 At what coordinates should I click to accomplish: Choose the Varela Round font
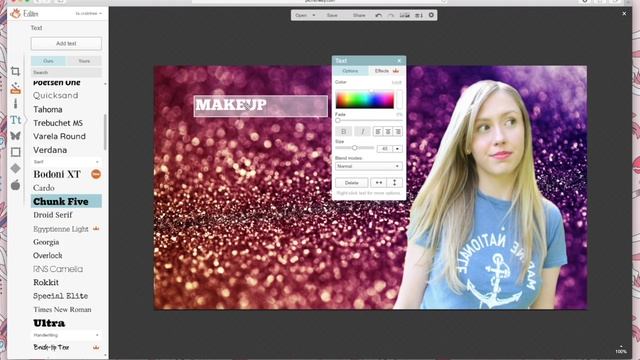[60, 136]
